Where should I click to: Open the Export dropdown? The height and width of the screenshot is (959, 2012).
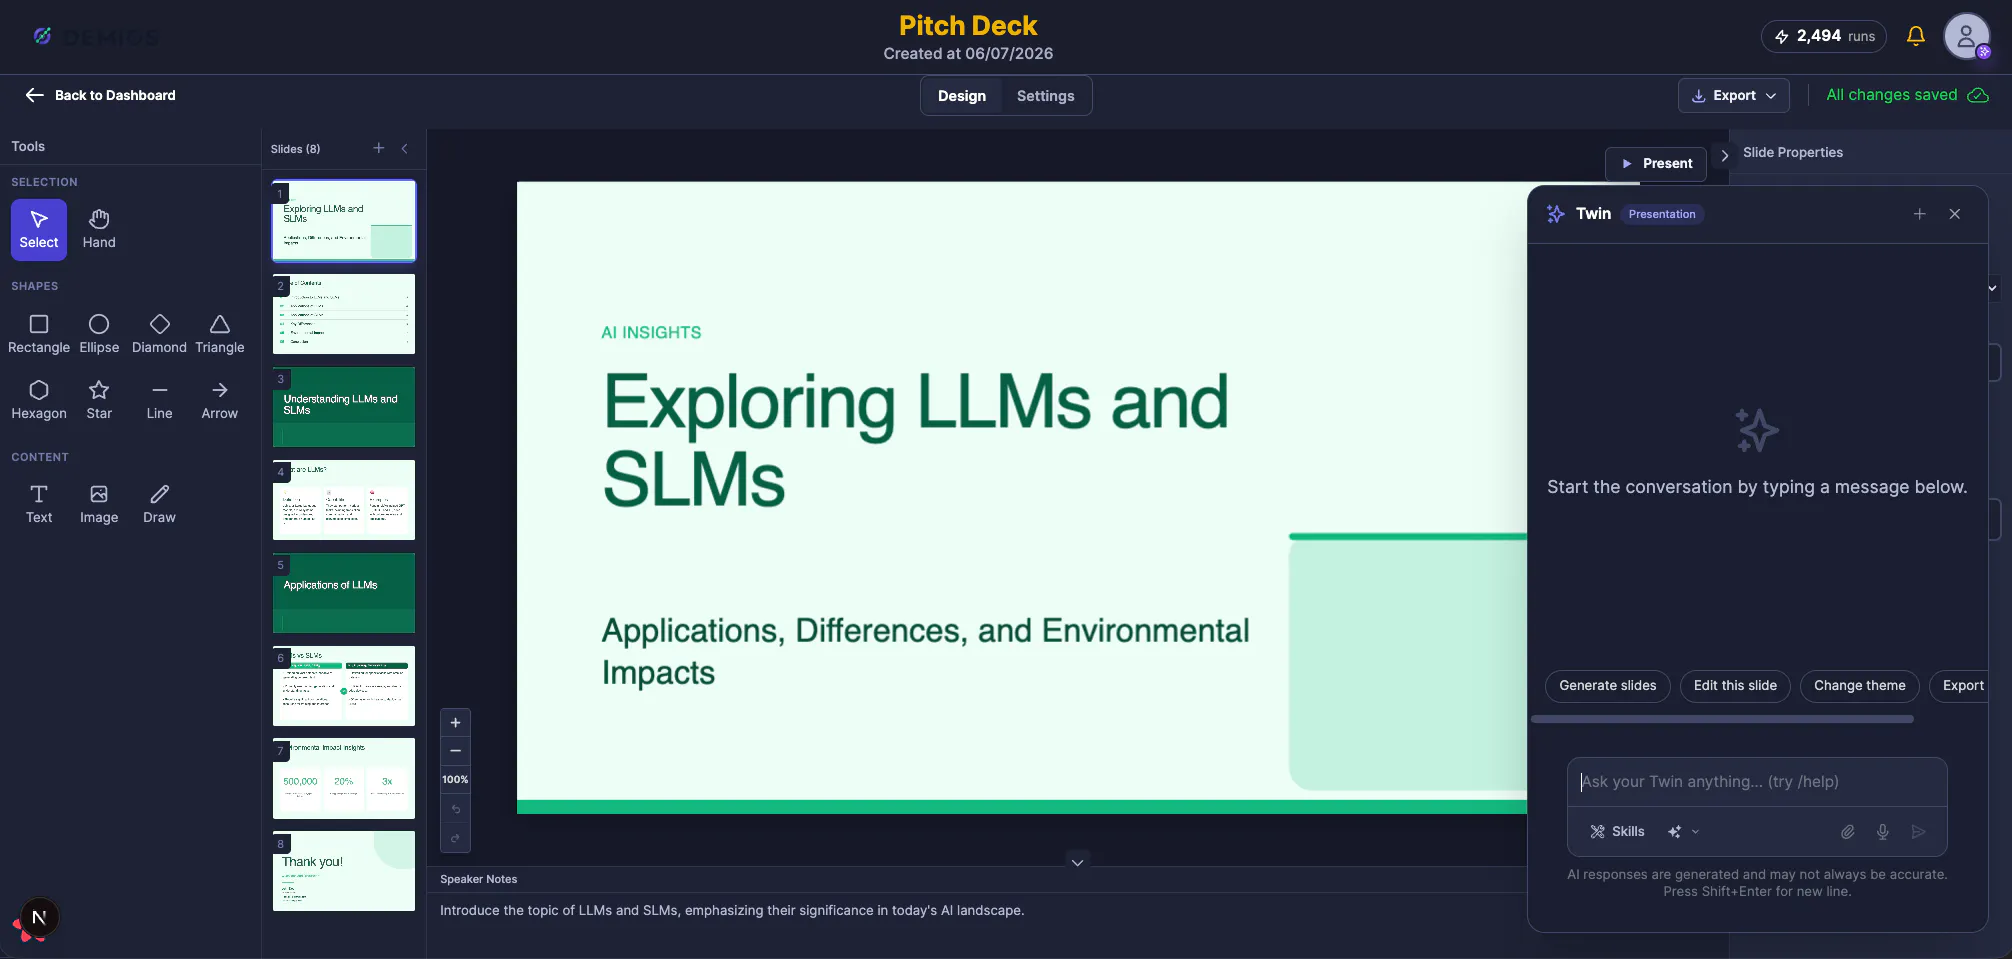[1734, 96]
